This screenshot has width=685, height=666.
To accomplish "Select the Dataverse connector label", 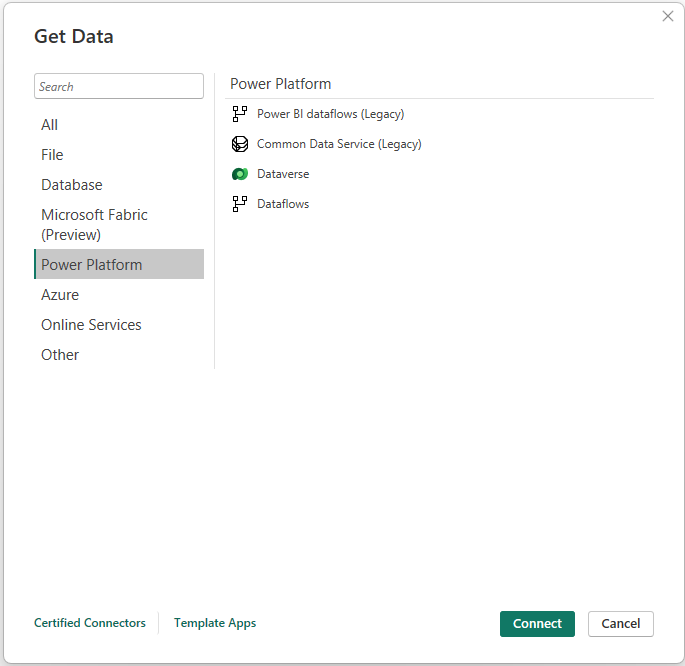I will pyautogui.click(x=283, y=174).
